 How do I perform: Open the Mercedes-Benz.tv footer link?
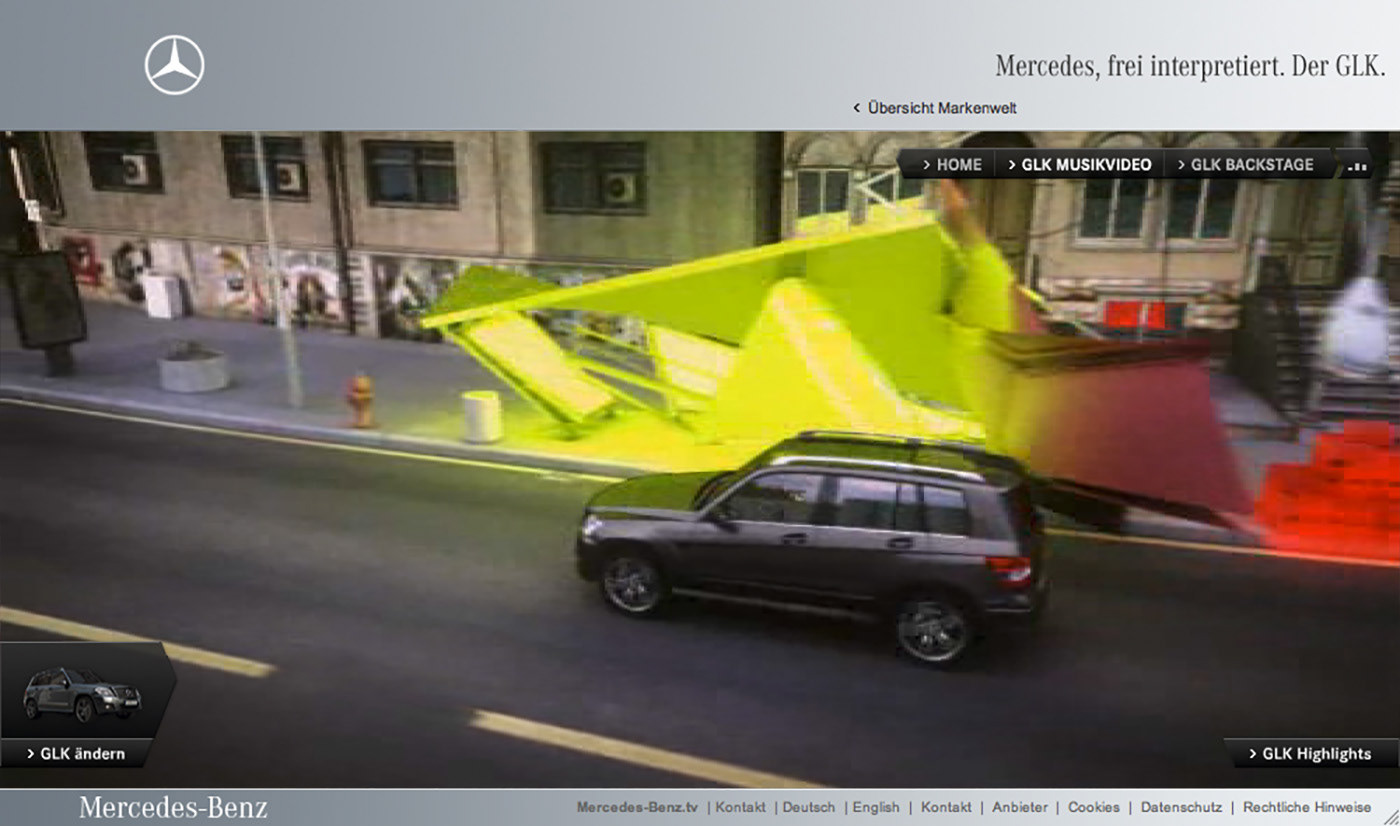[x=637, y=807]
